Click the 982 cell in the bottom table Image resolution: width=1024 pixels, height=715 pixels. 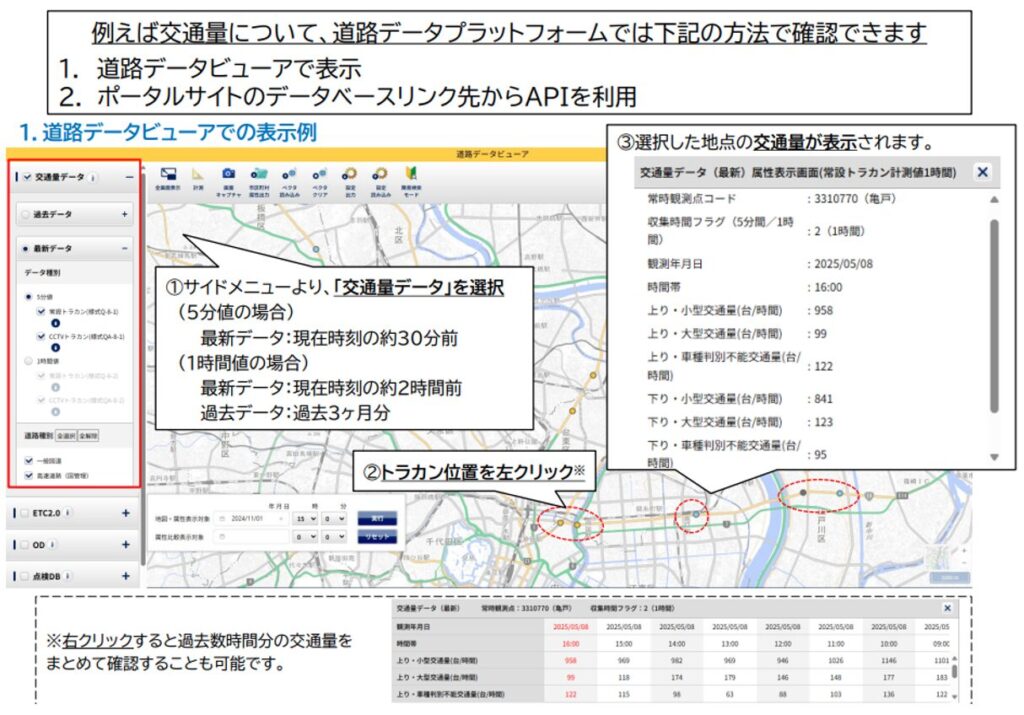click(677, 661)
